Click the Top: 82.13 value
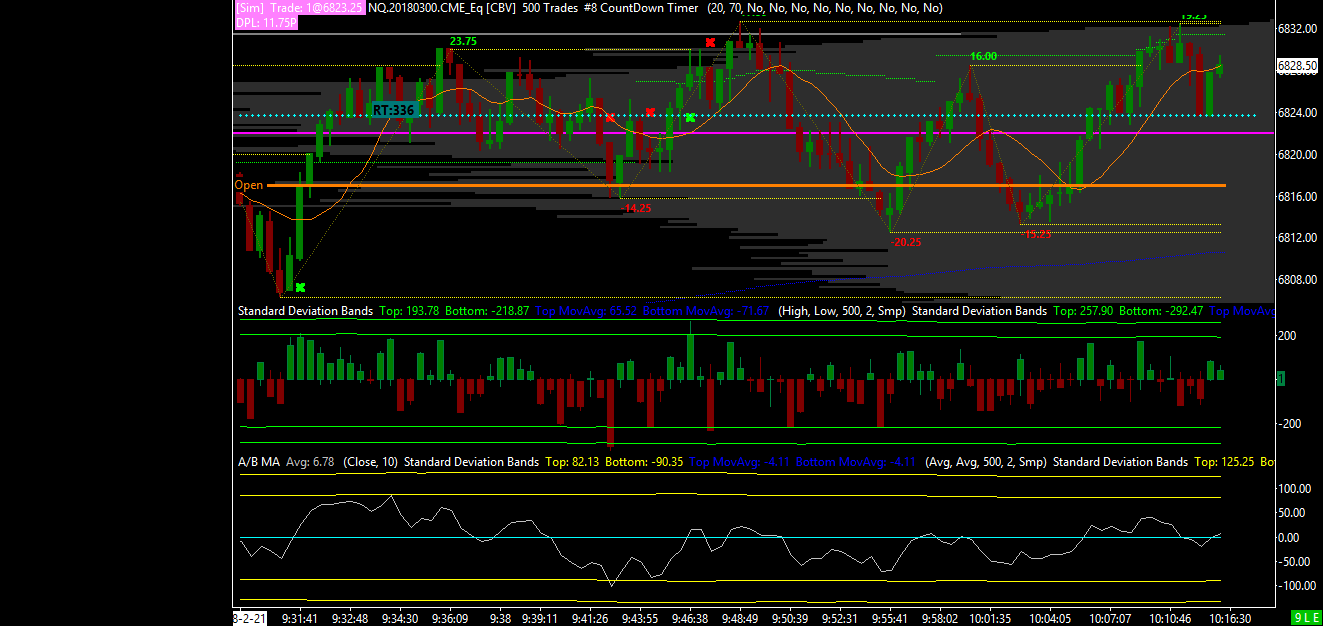1323x626 pixels. point(573,462)
